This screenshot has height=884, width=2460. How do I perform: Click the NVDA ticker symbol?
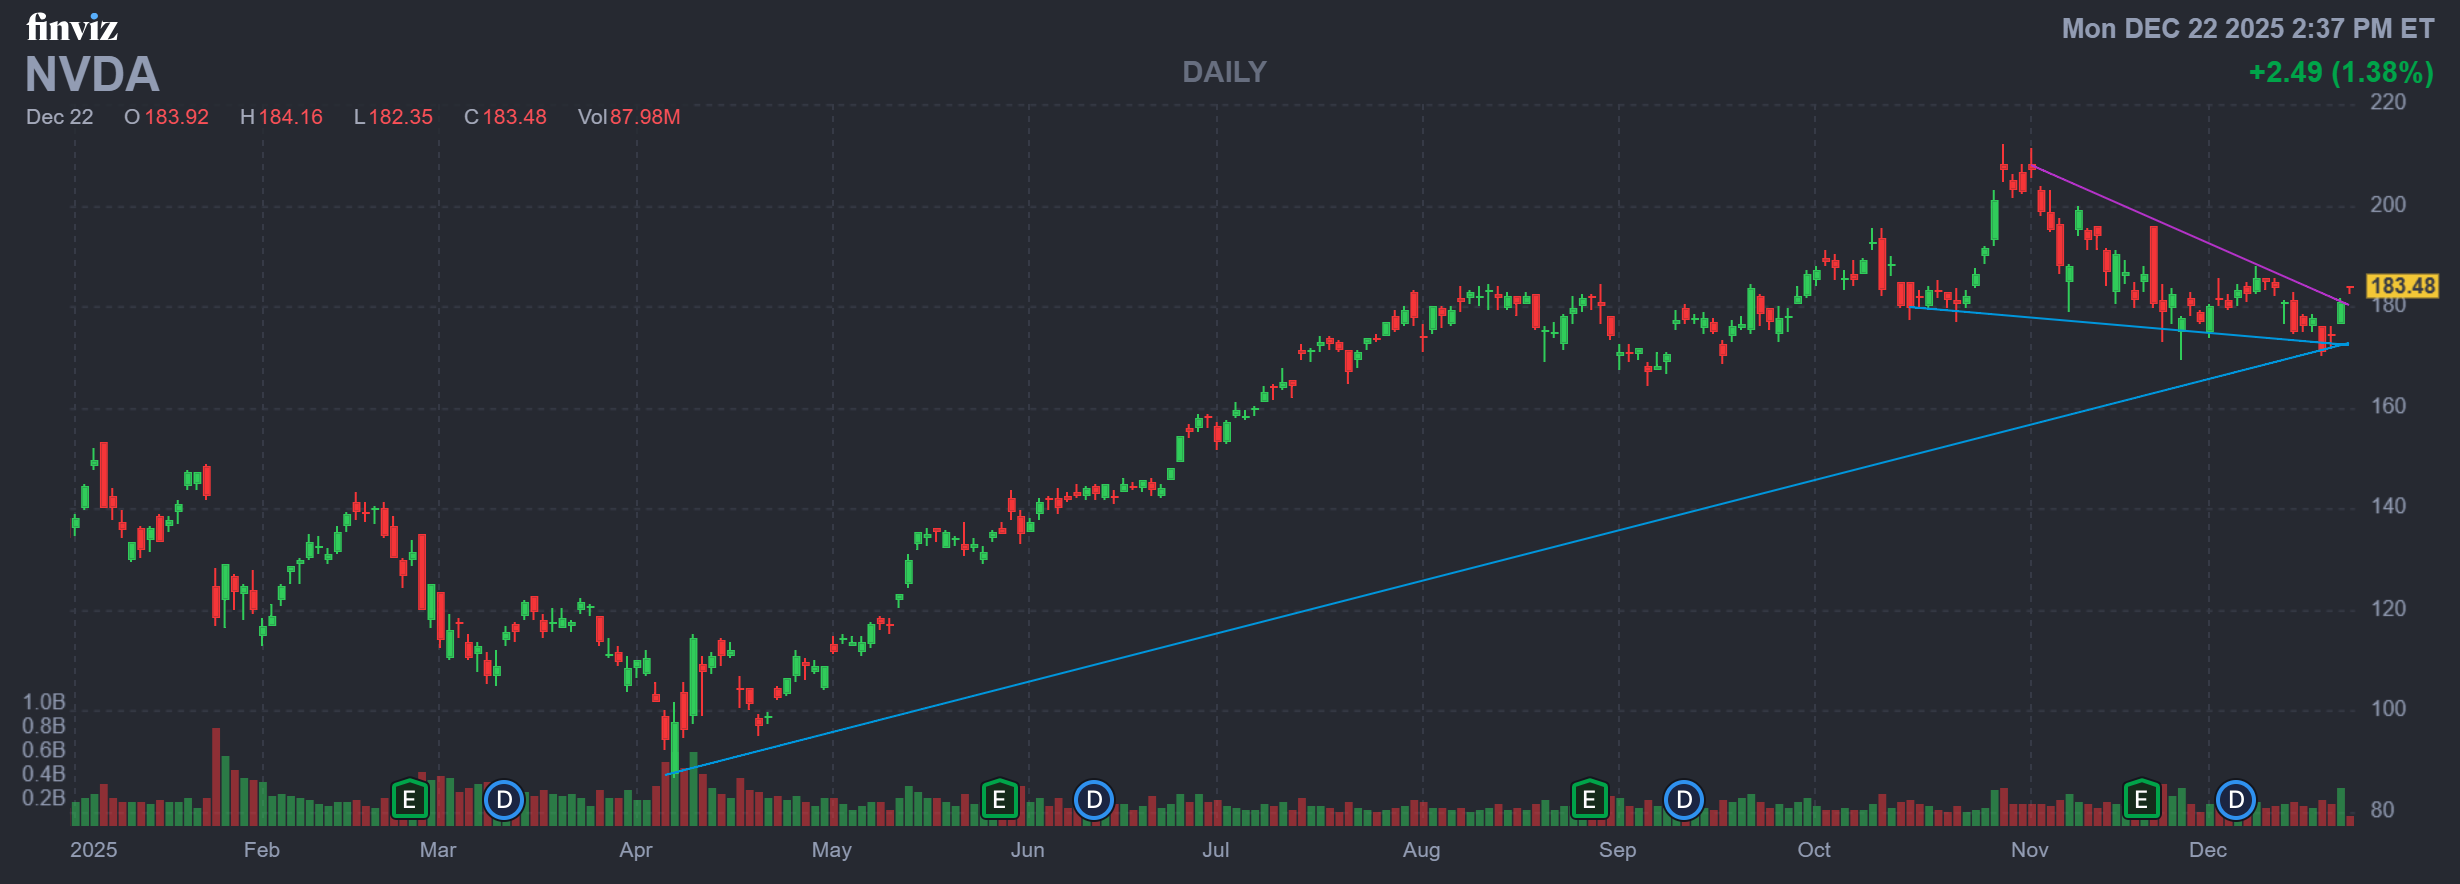click(x=92, y=75)
